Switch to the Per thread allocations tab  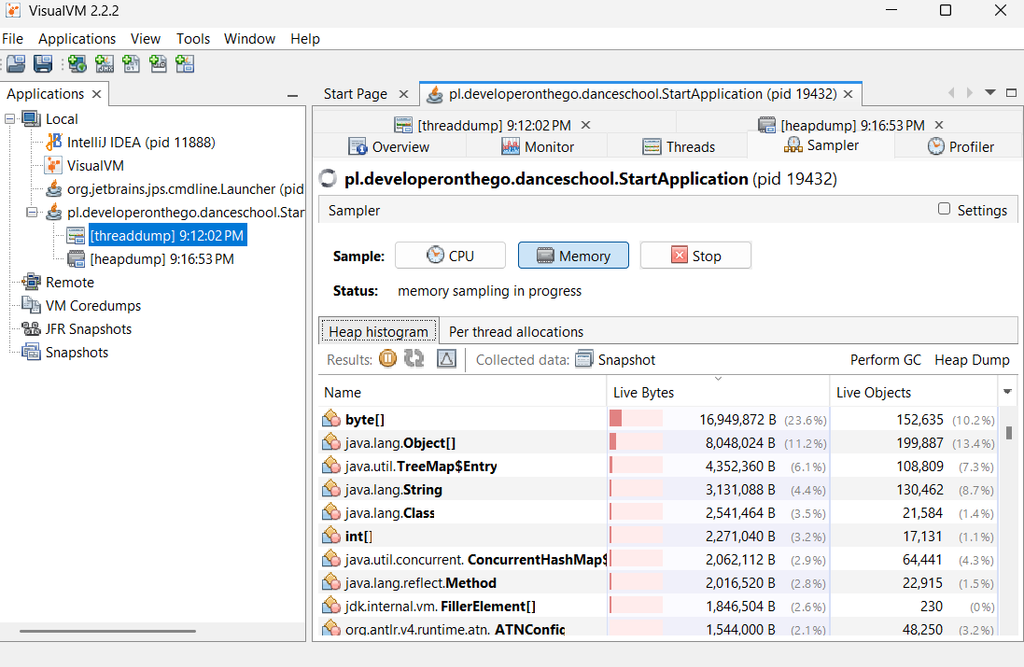click(x=516, y=332)
